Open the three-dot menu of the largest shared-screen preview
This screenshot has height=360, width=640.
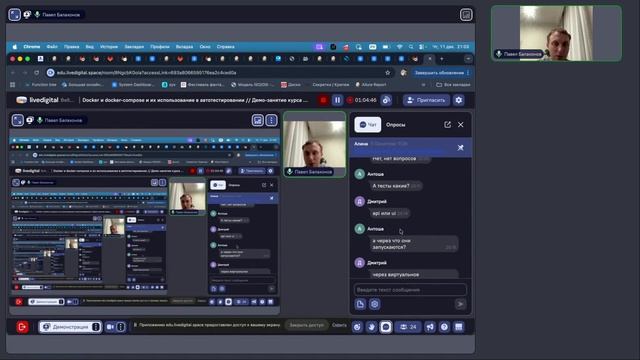[x=271, y=120]
